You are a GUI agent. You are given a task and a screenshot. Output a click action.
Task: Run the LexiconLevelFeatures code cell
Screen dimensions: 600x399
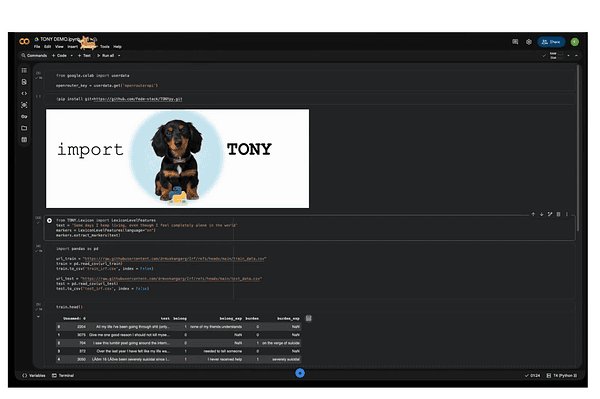pos(49,220)
